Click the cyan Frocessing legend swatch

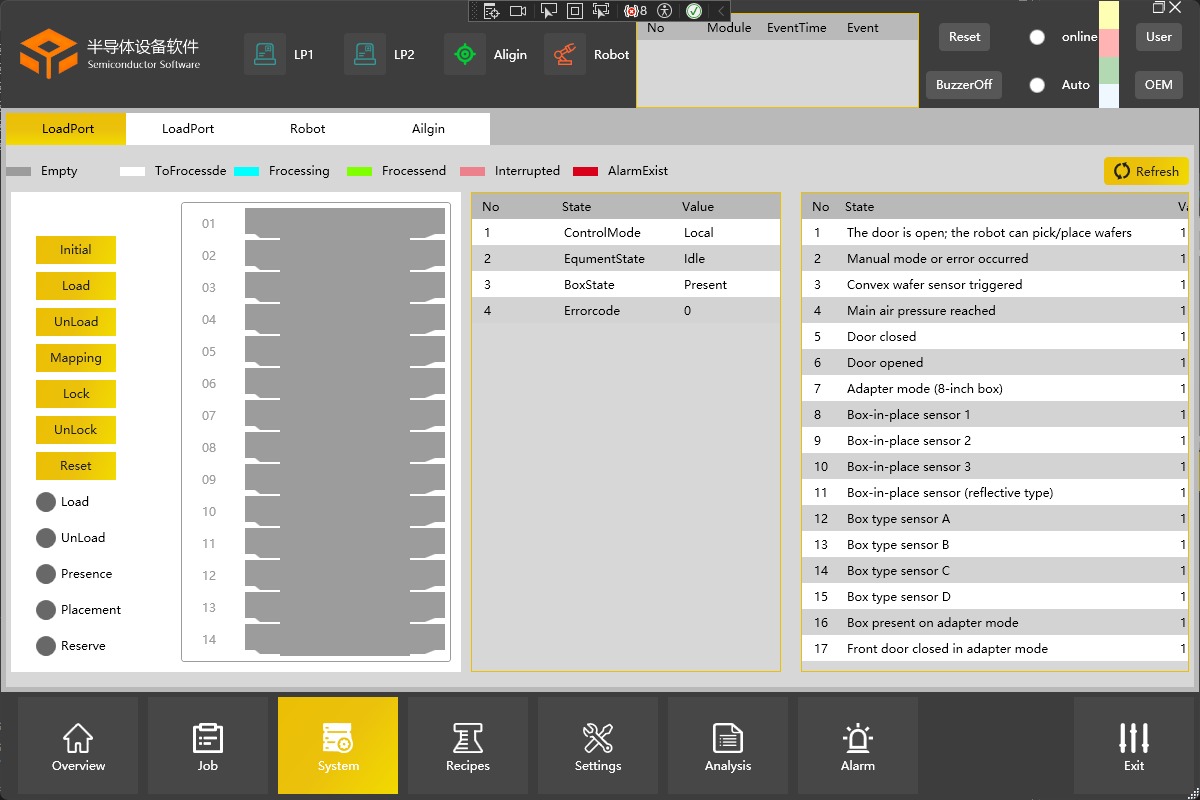coord(246,171)
